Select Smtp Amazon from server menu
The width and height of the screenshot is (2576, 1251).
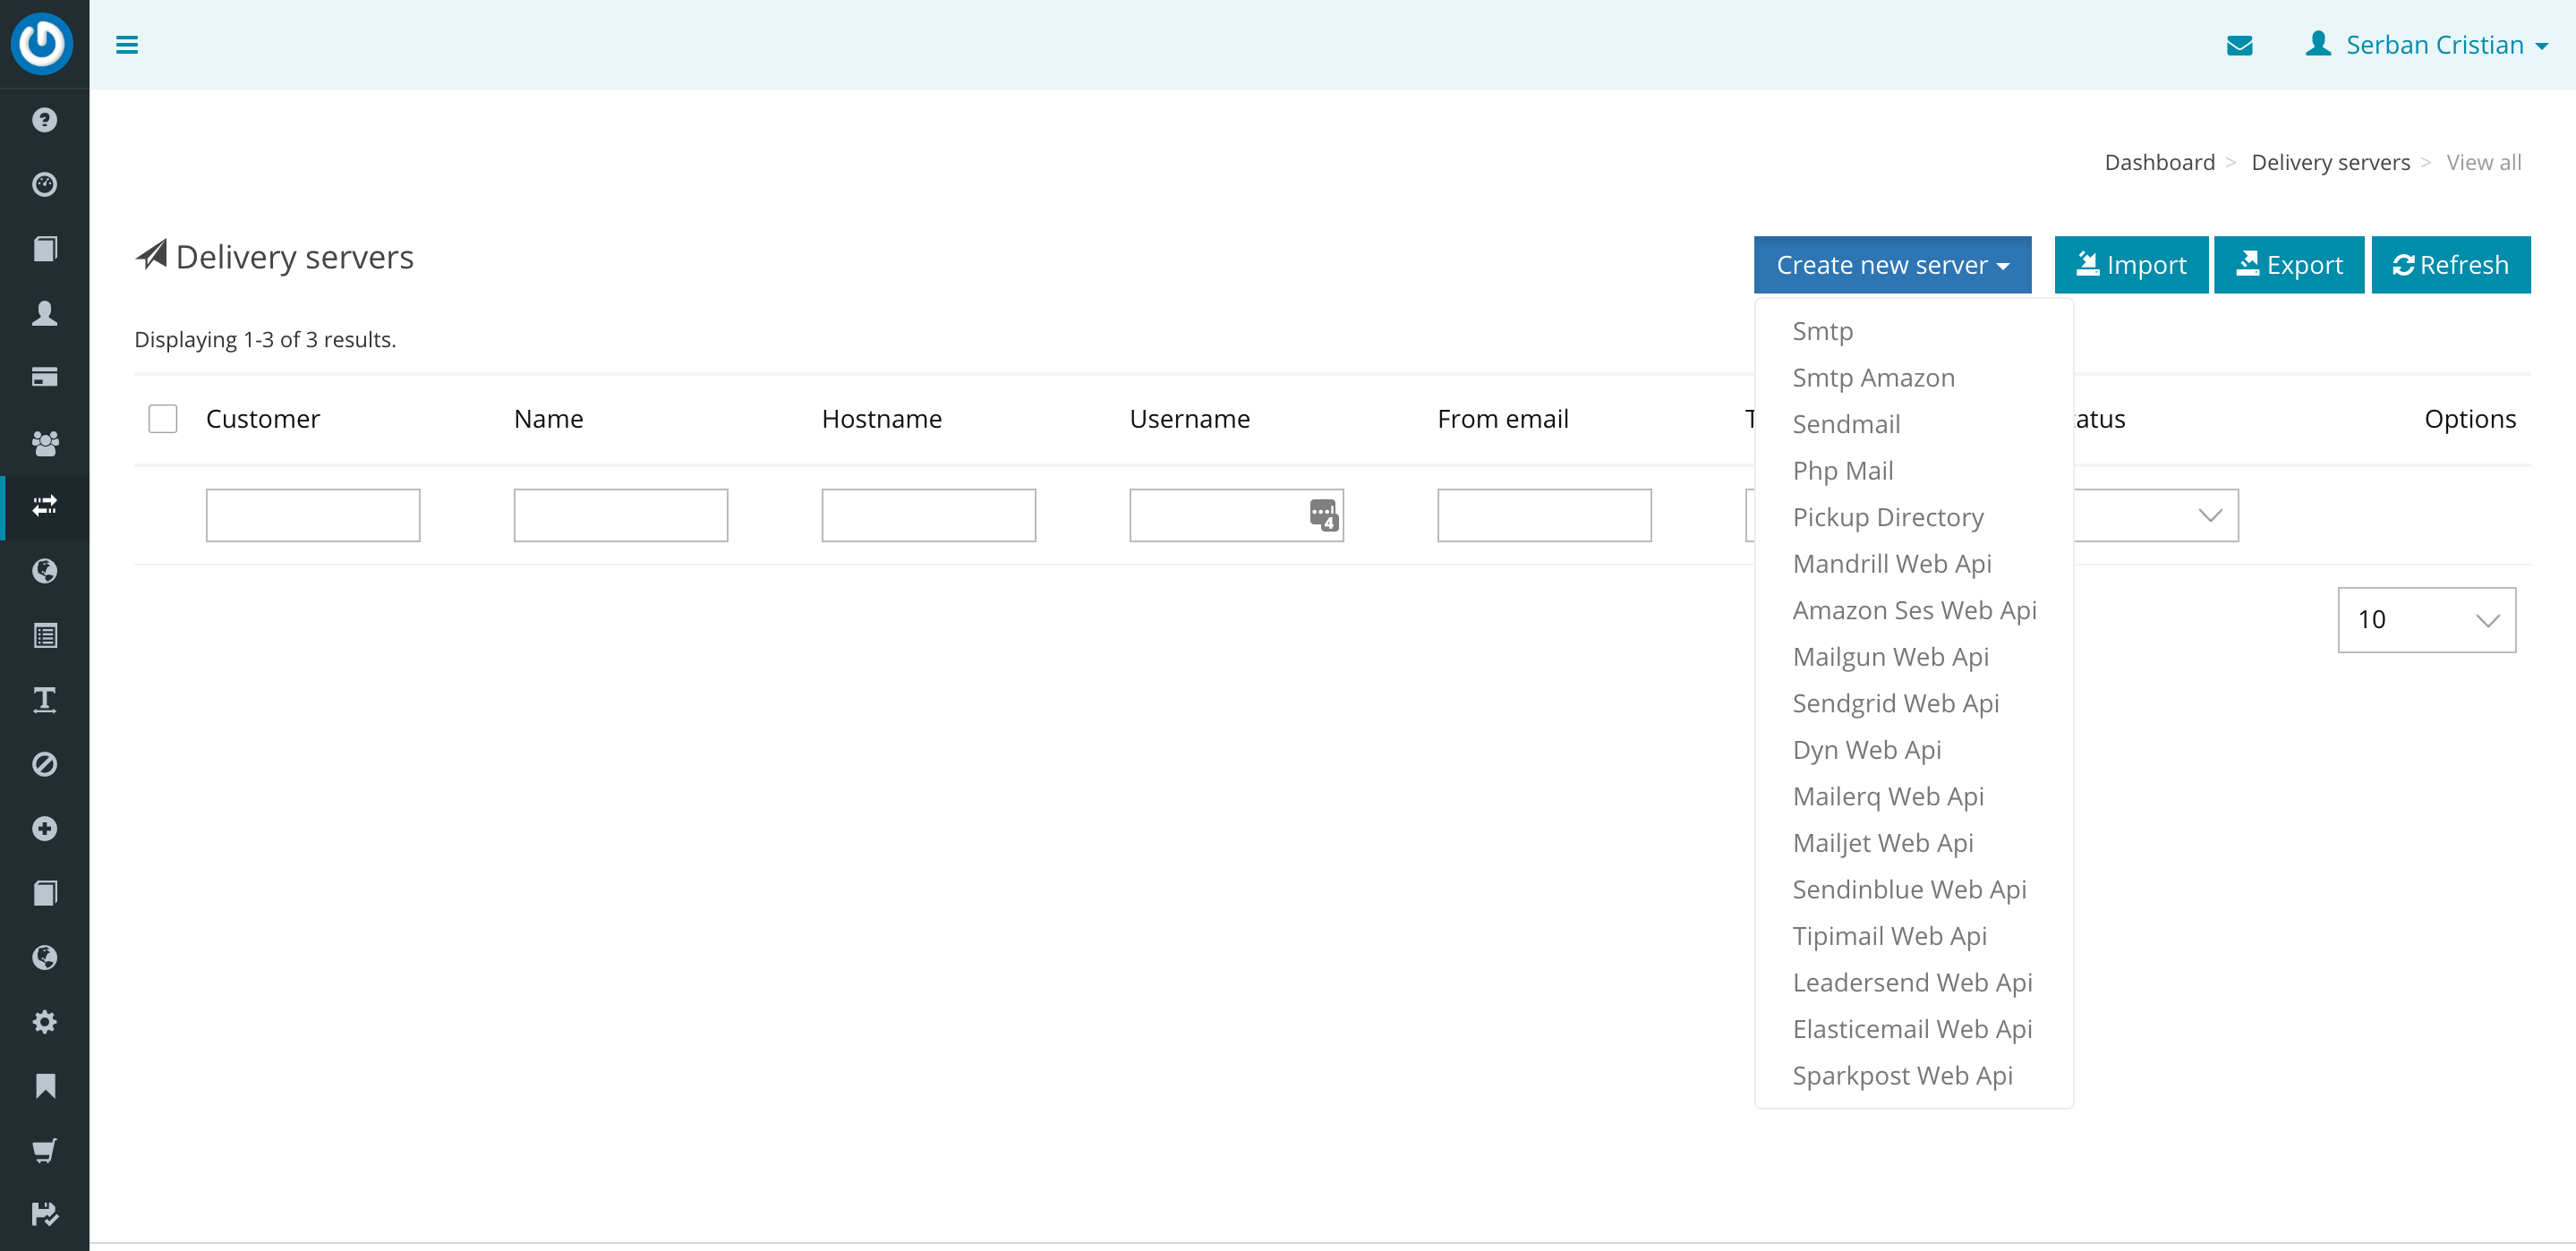coord(1873,378)
